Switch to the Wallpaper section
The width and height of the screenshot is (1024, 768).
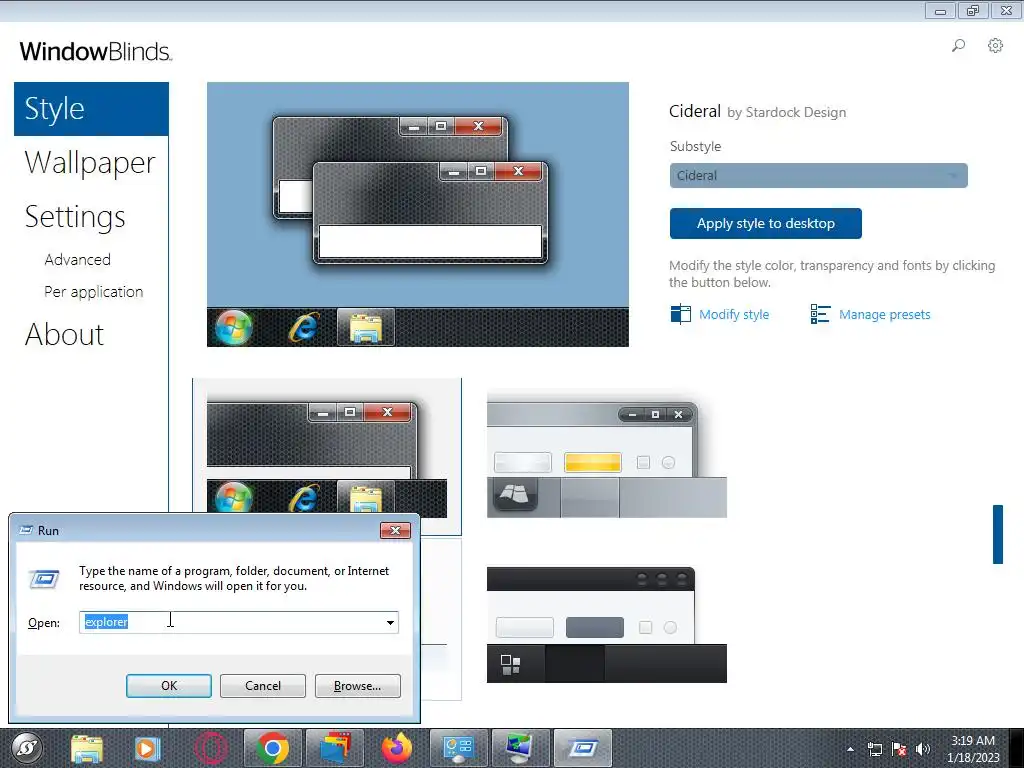click(x=90, y=163)
